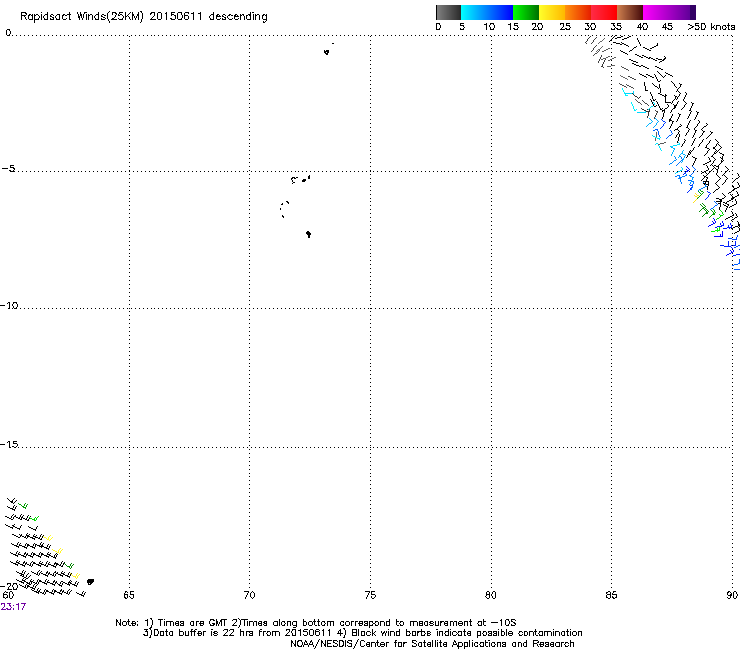
Task: Click the gray 0-5 knots color swatch
Action: [x=449, y=12]
